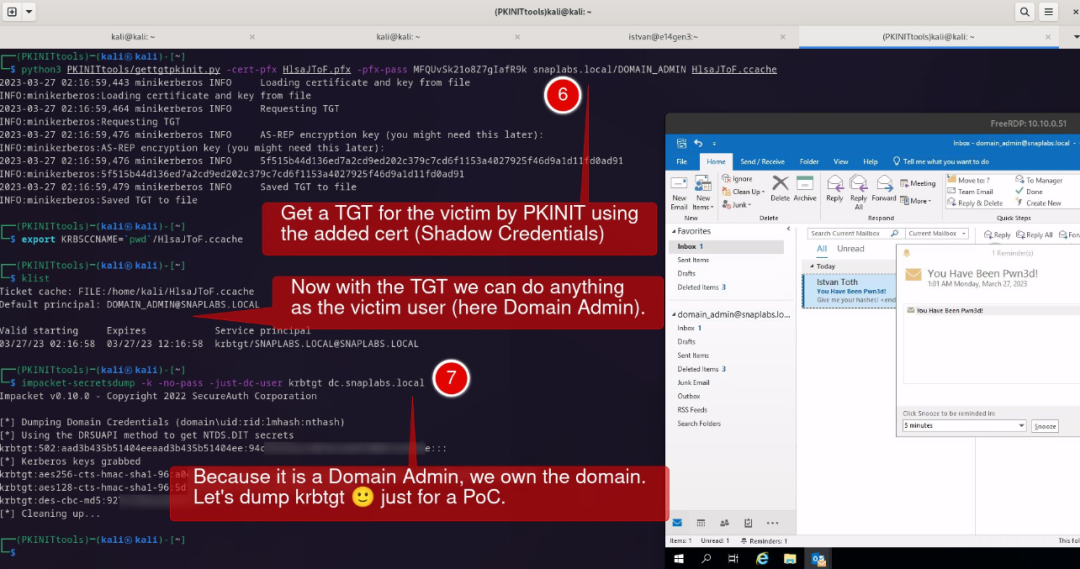Image resolution: width=1080 pixels, height=569 pixels.
Task: Open Sent Items under Favorites
Action: [692, 260]
